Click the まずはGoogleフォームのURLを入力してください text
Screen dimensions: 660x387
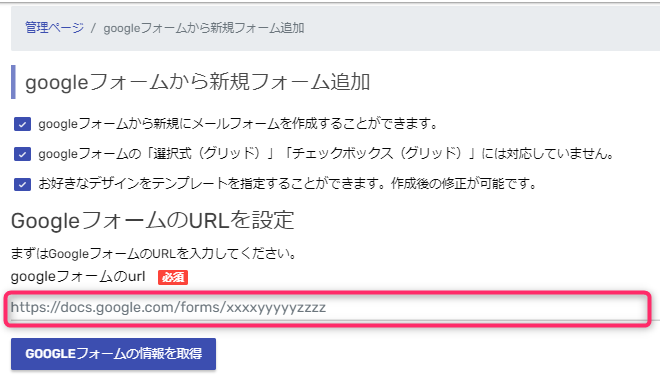[x=154, y=254]
